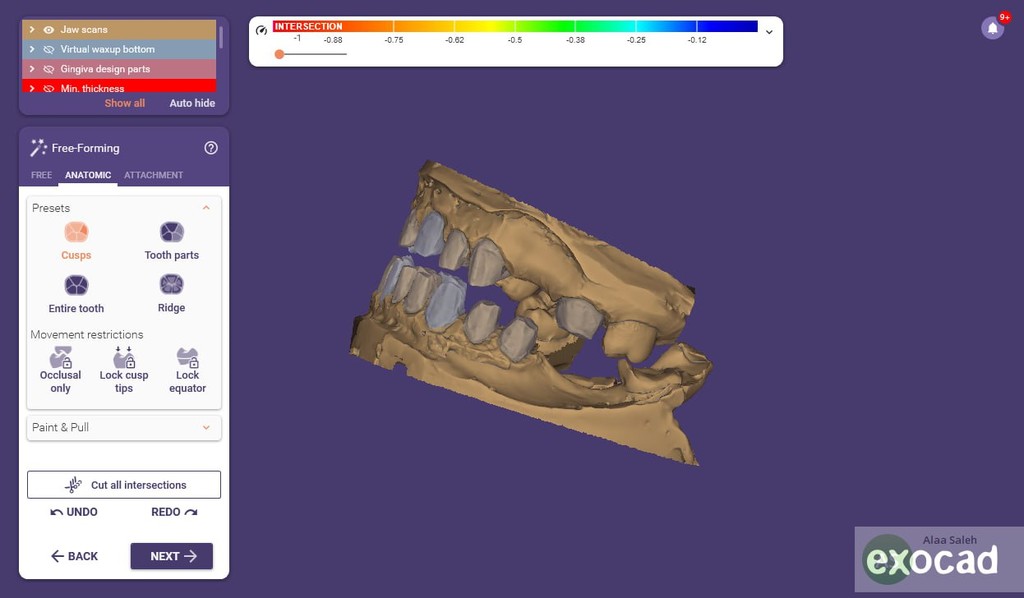Toggle Lock equator restriction
Image resolution: width=1024 pixels, height=598 pixels.
click(x=187, y=370)
